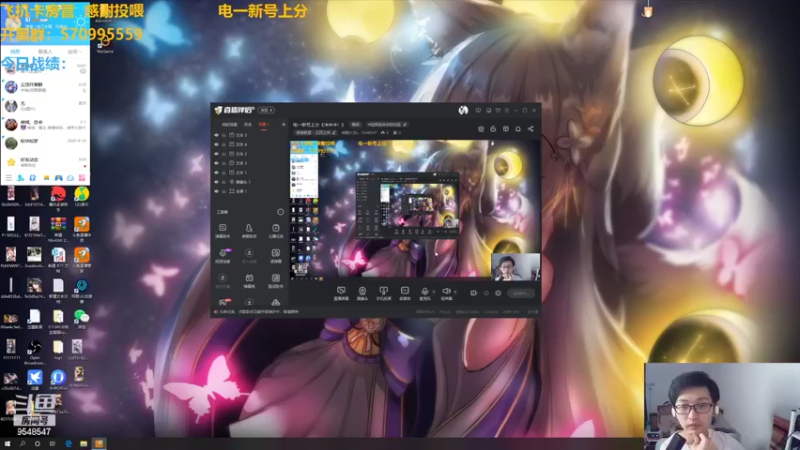
Task: Add a 多媒体 media source
Action: (x=405, y=293)
